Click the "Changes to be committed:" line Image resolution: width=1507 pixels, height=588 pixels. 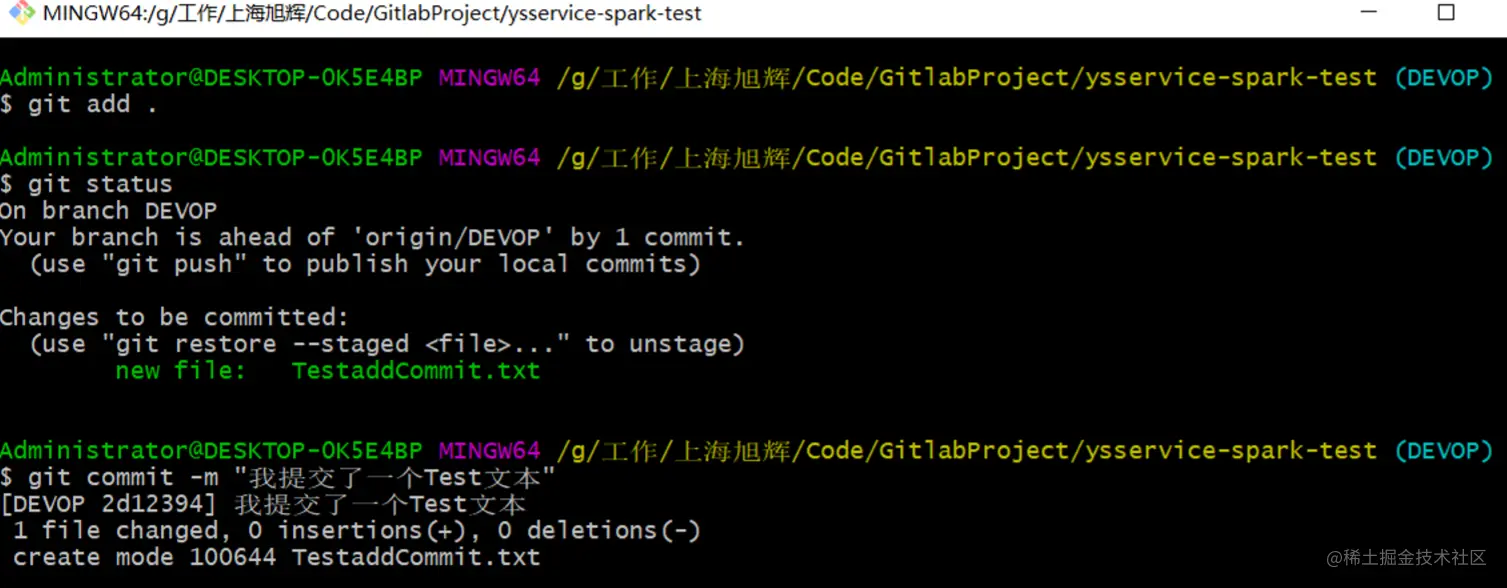(x=175, y=318)
